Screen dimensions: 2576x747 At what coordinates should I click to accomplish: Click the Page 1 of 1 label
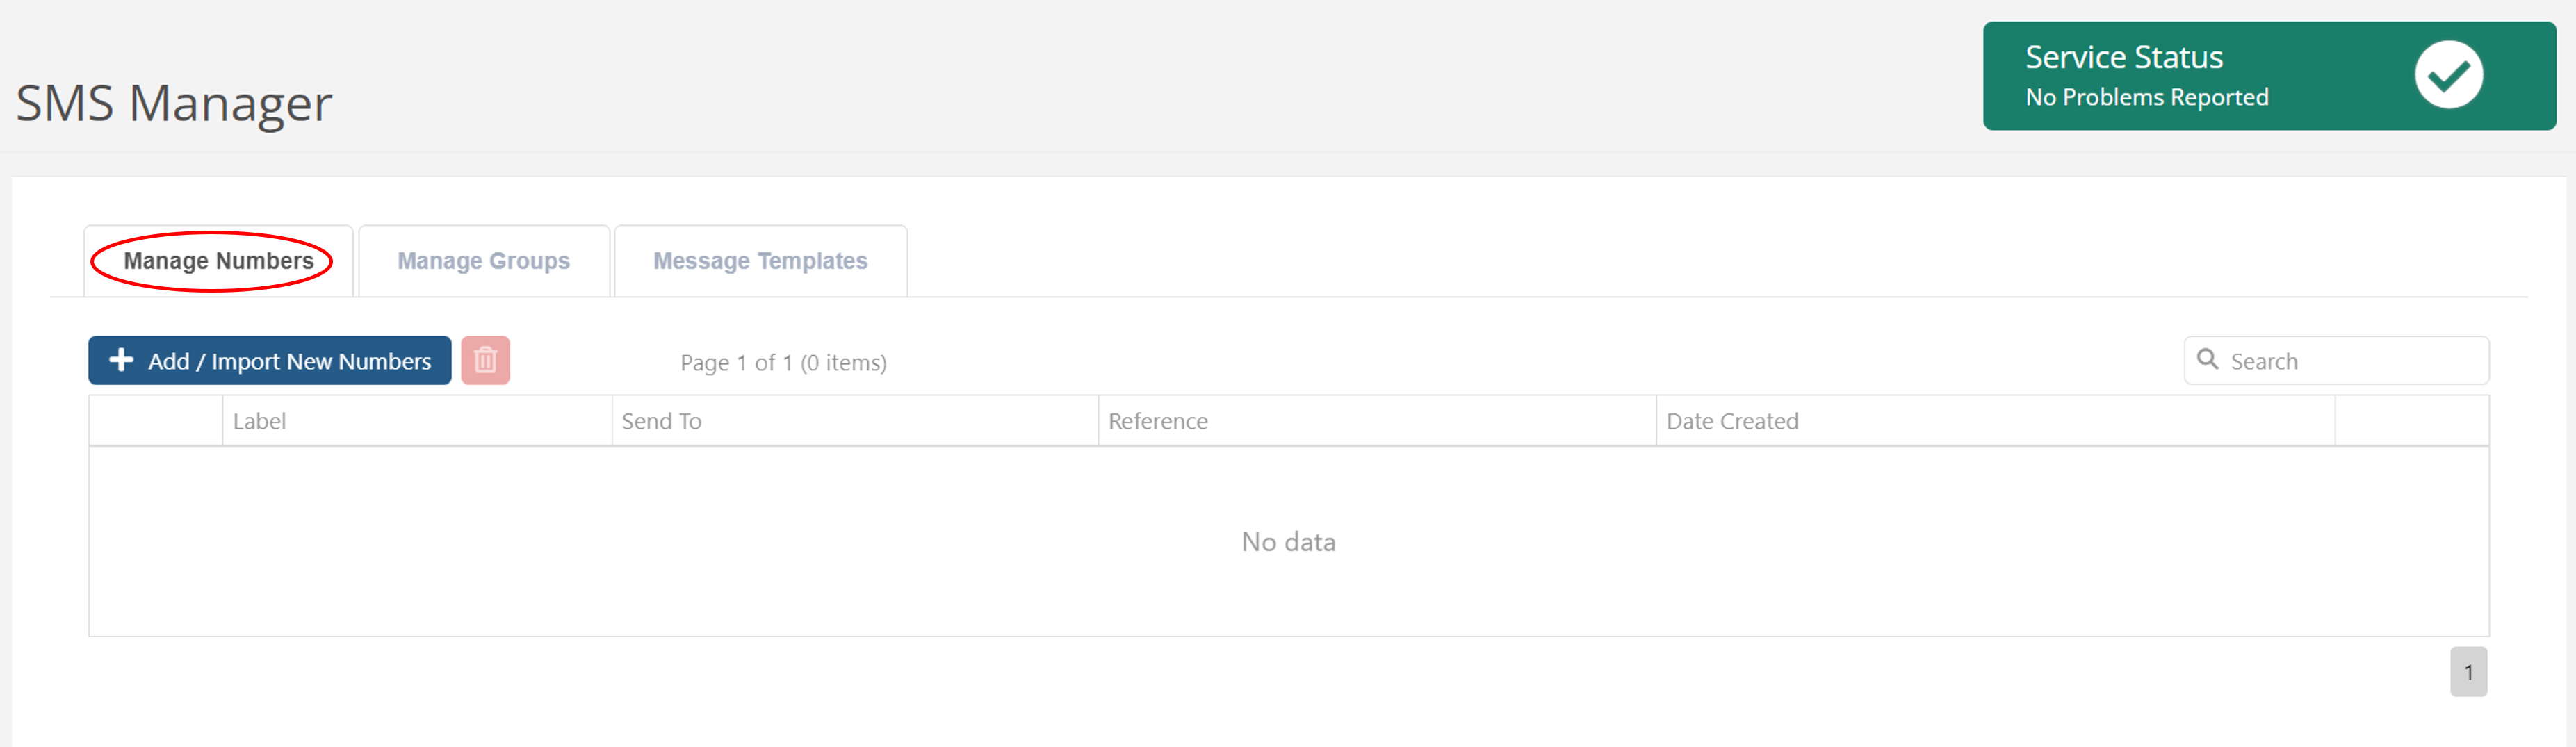pos(783,362)
